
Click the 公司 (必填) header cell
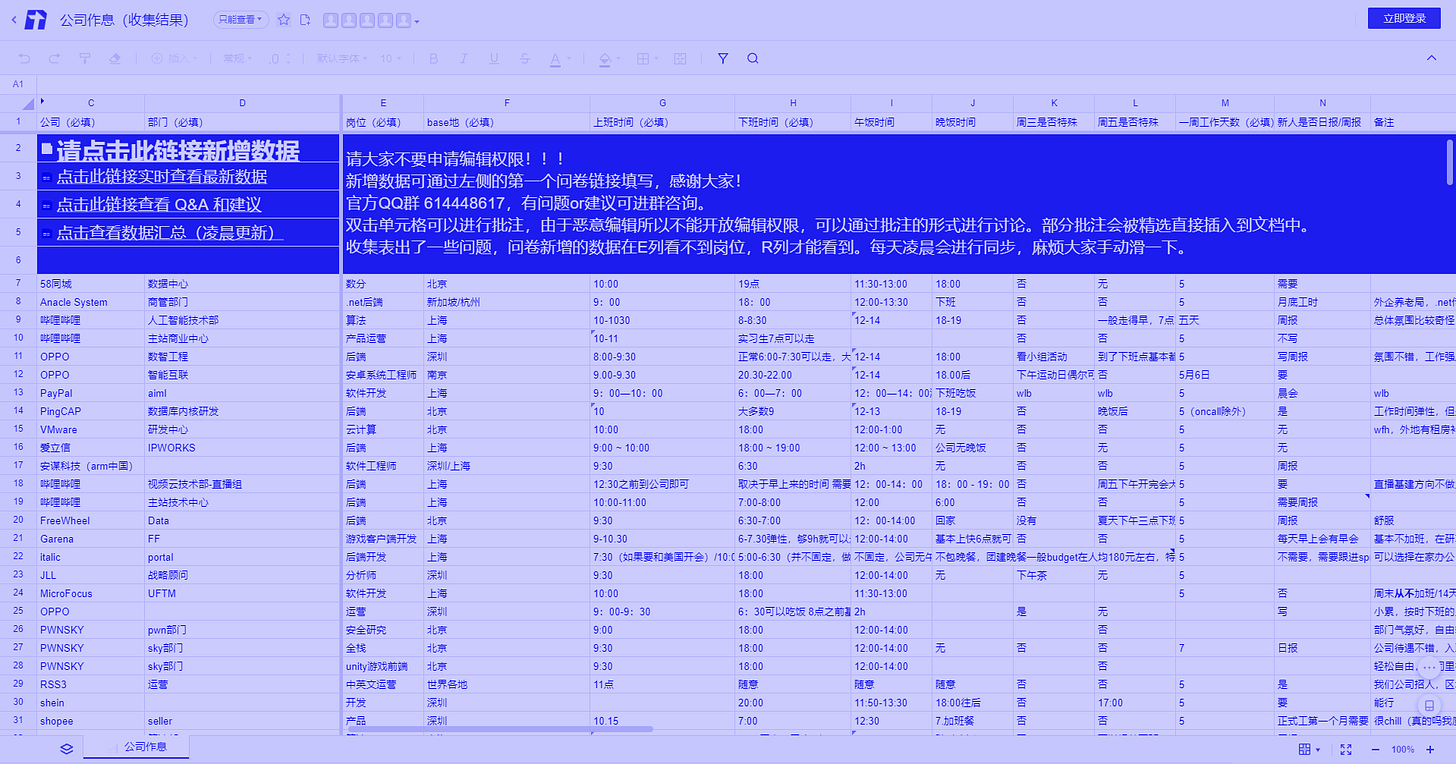click(91, 122)
